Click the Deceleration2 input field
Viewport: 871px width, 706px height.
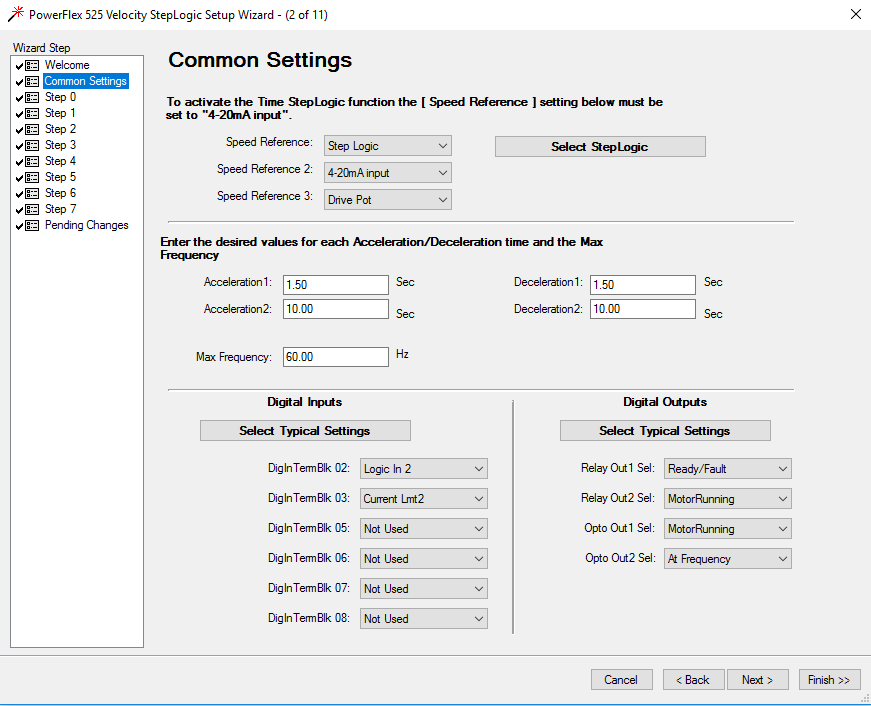click(x=643, y=309)
